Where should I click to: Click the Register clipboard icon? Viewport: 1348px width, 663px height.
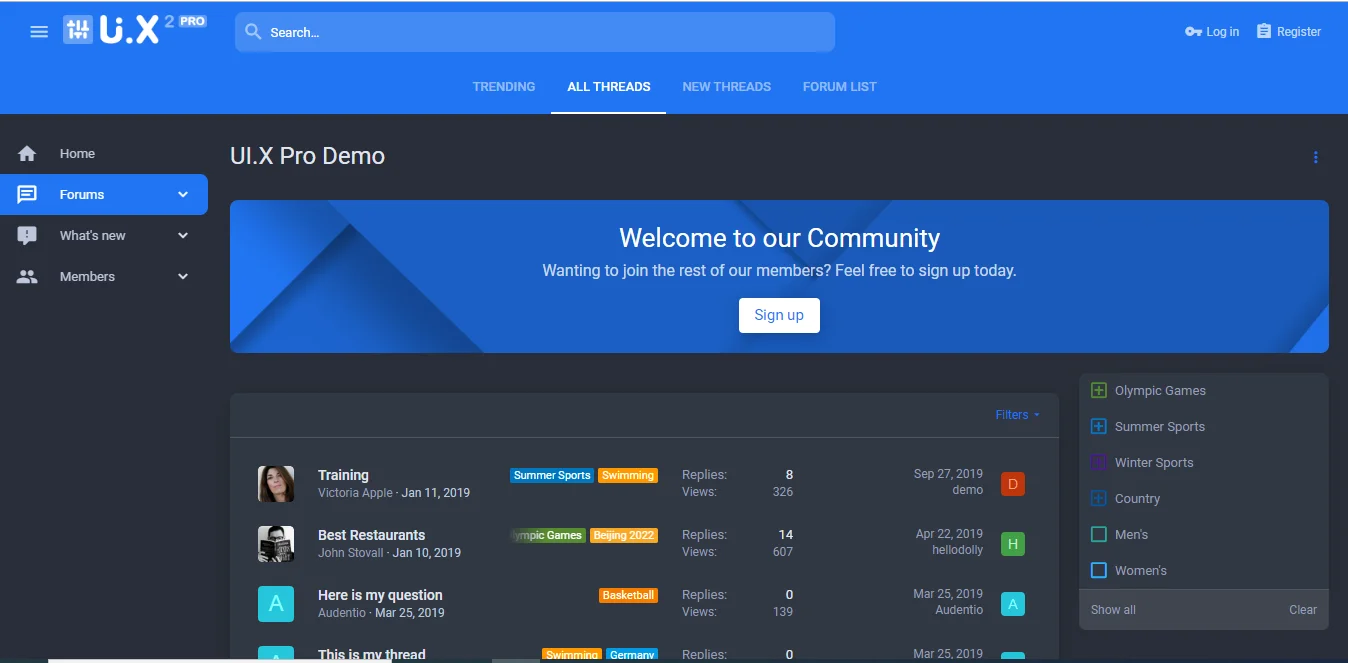(1264, 32)
